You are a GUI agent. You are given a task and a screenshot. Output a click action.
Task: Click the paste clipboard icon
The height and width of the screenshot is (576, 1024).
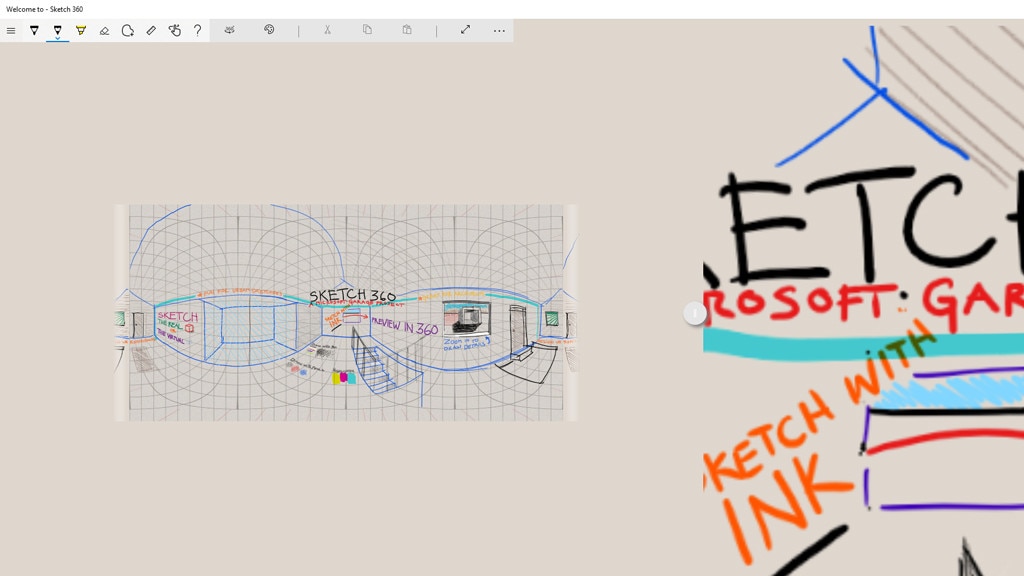(407, 30)
